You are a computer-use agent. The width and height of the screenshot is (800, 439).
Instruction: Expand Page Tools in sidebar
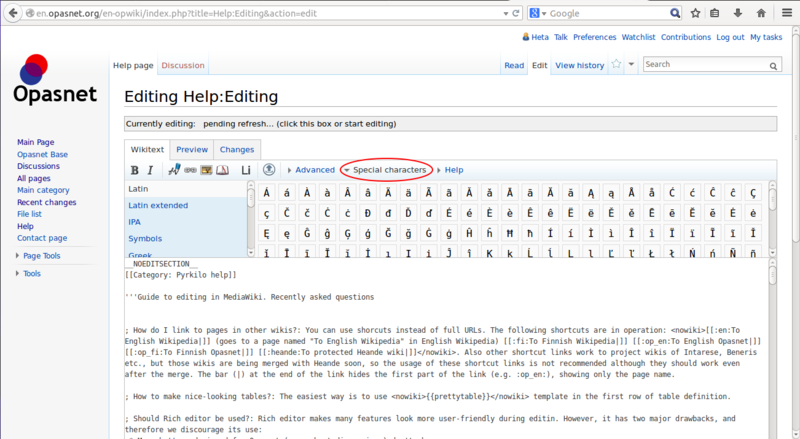(x=42, y=256)
